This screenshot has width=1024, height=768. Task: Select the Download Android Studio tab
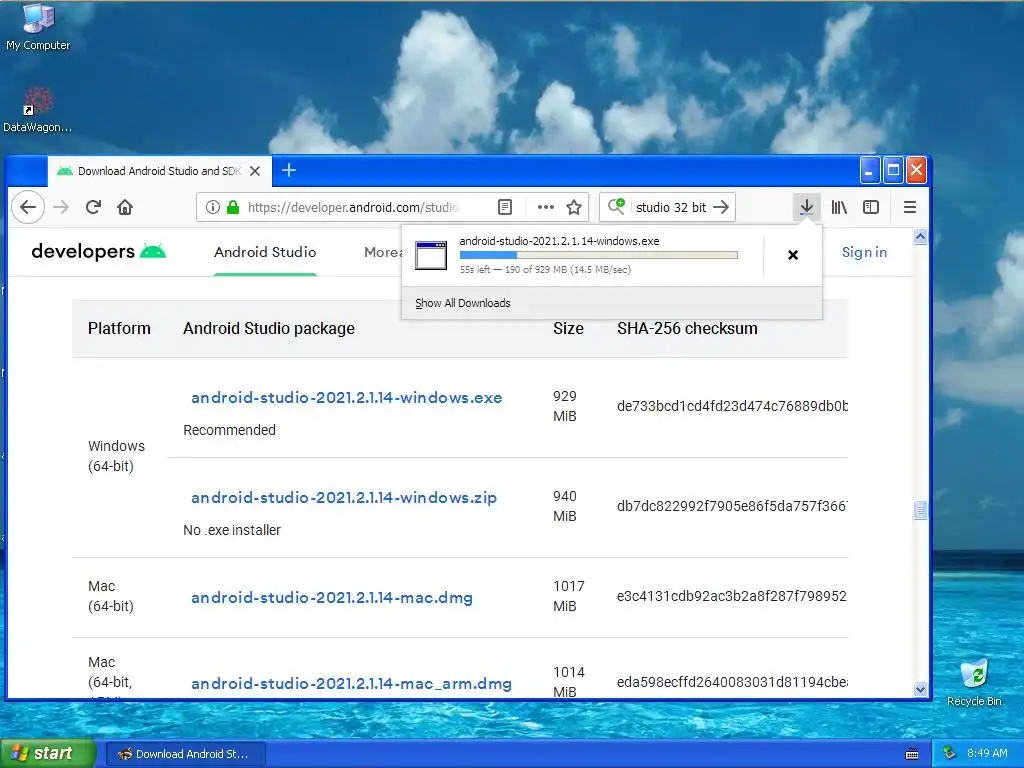159,171
